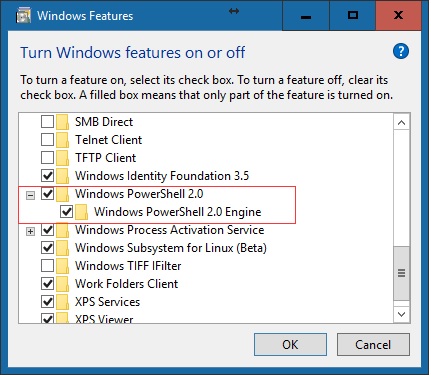This screenshot has height=375, width=431.
Task: Click the Windows TIFF IFilter folder icon
Action: (x=62, y=266)
